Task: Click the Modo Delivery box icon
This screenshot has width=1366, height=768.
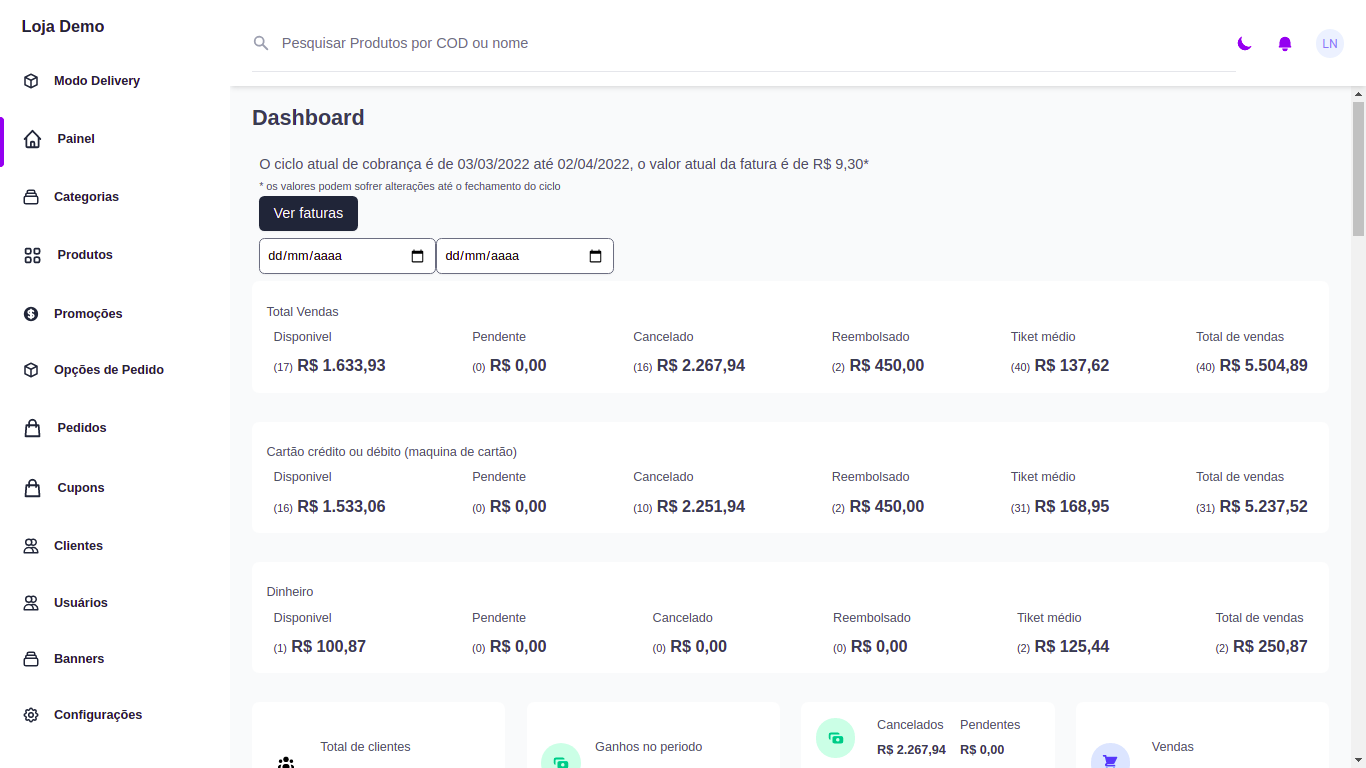Action: tap(31, 81)
